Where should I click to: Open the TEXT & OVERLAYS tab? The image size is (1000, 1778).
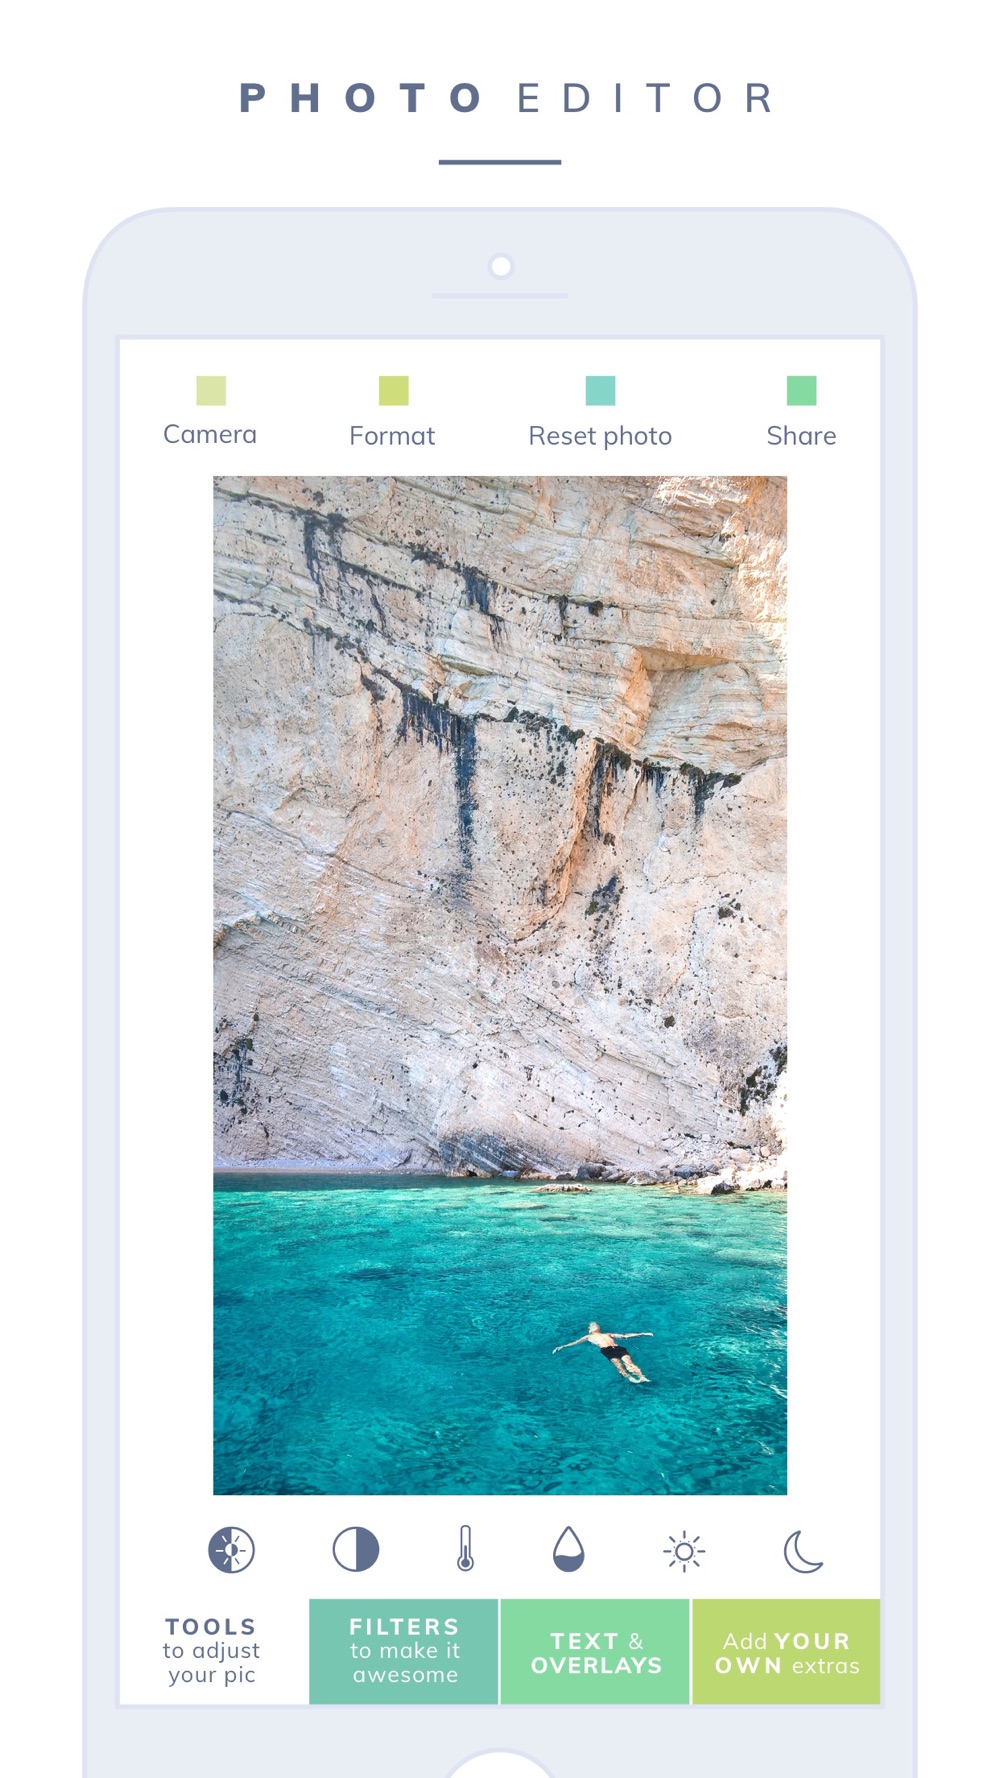click(x=595, y=1651)
